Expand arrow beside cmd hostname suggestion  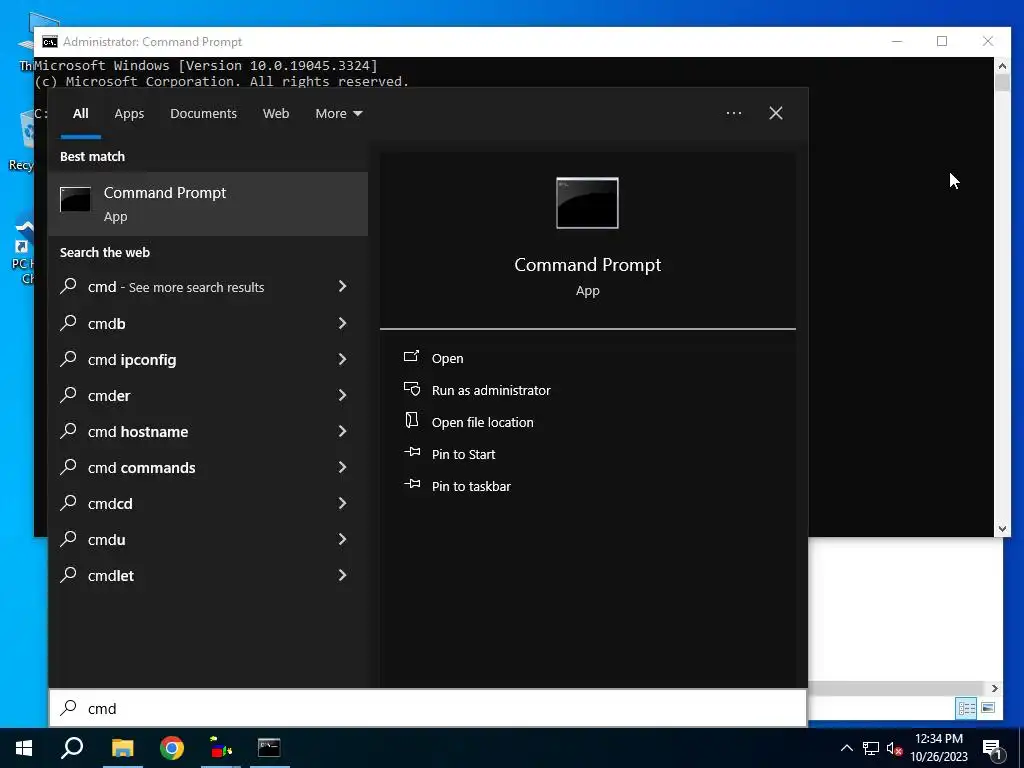342,430
